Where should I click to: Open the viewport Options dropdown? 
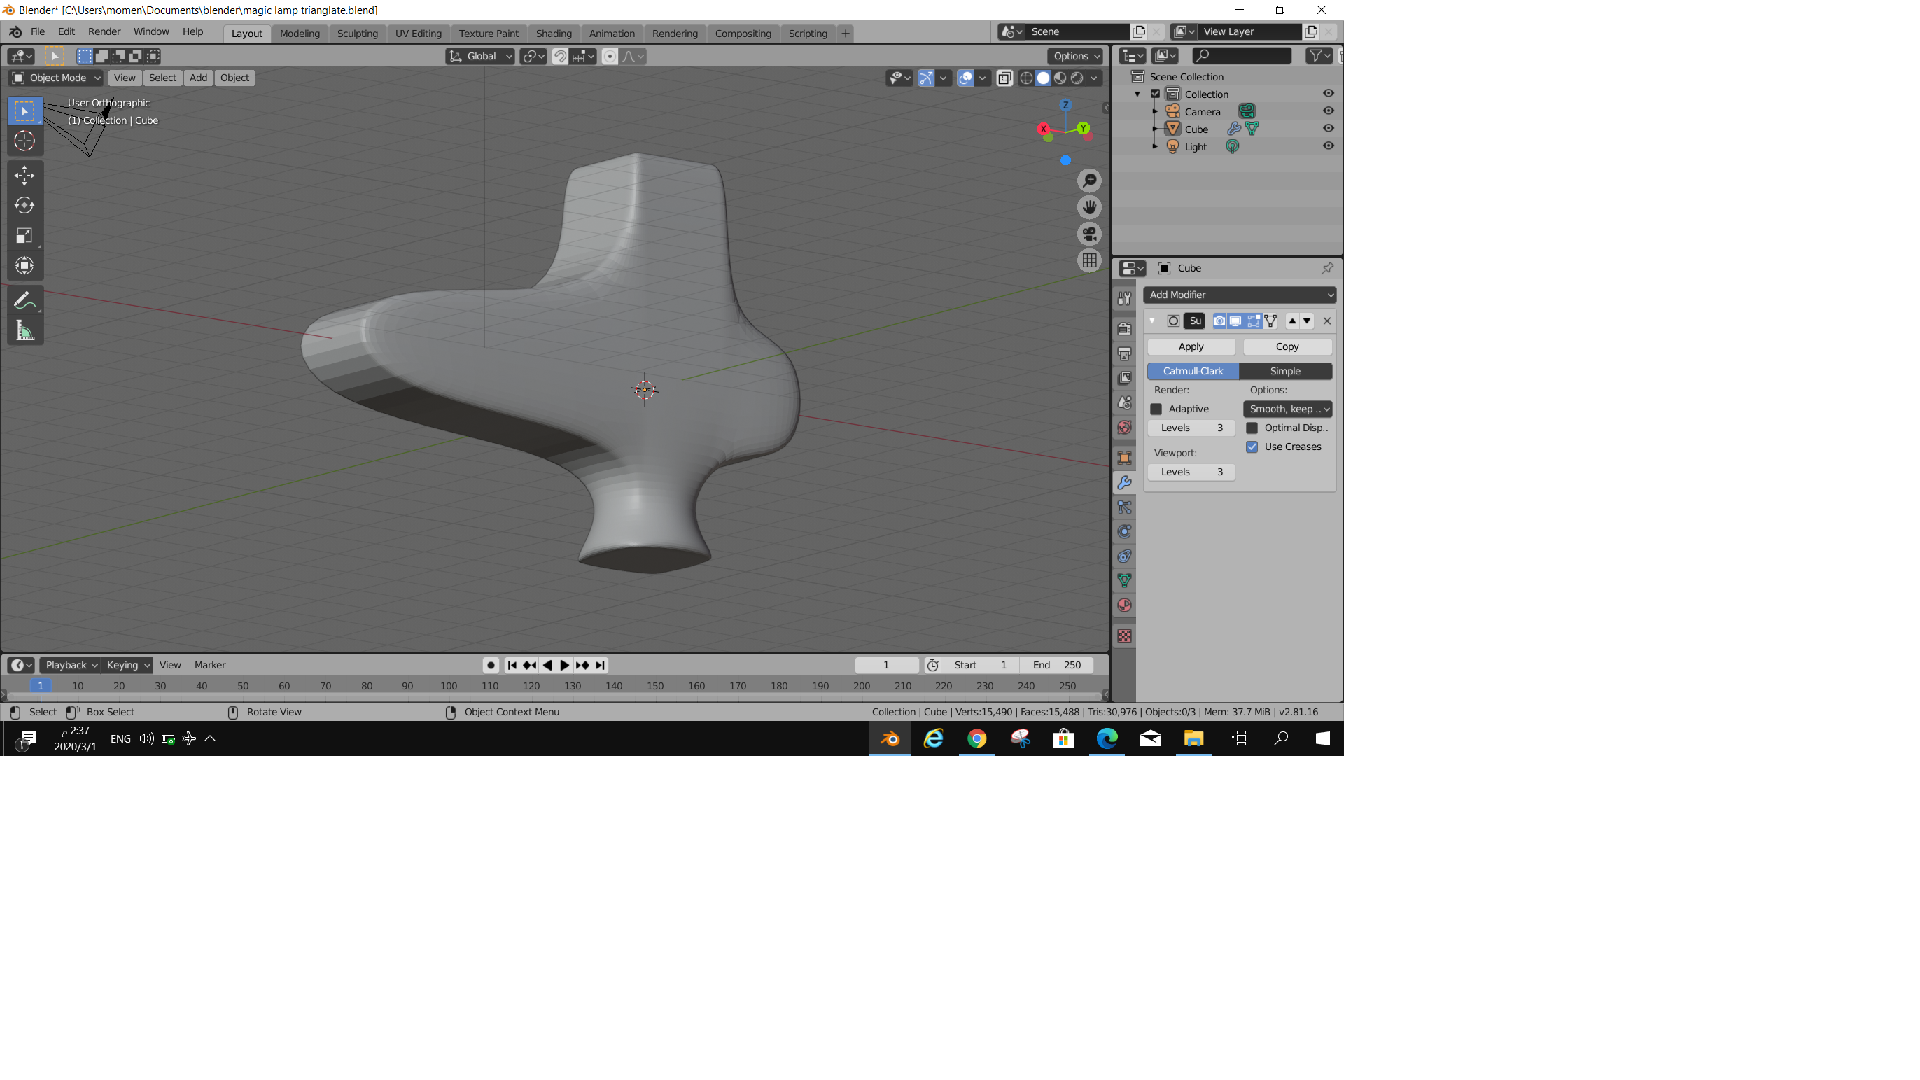(x=1075, y=56)
